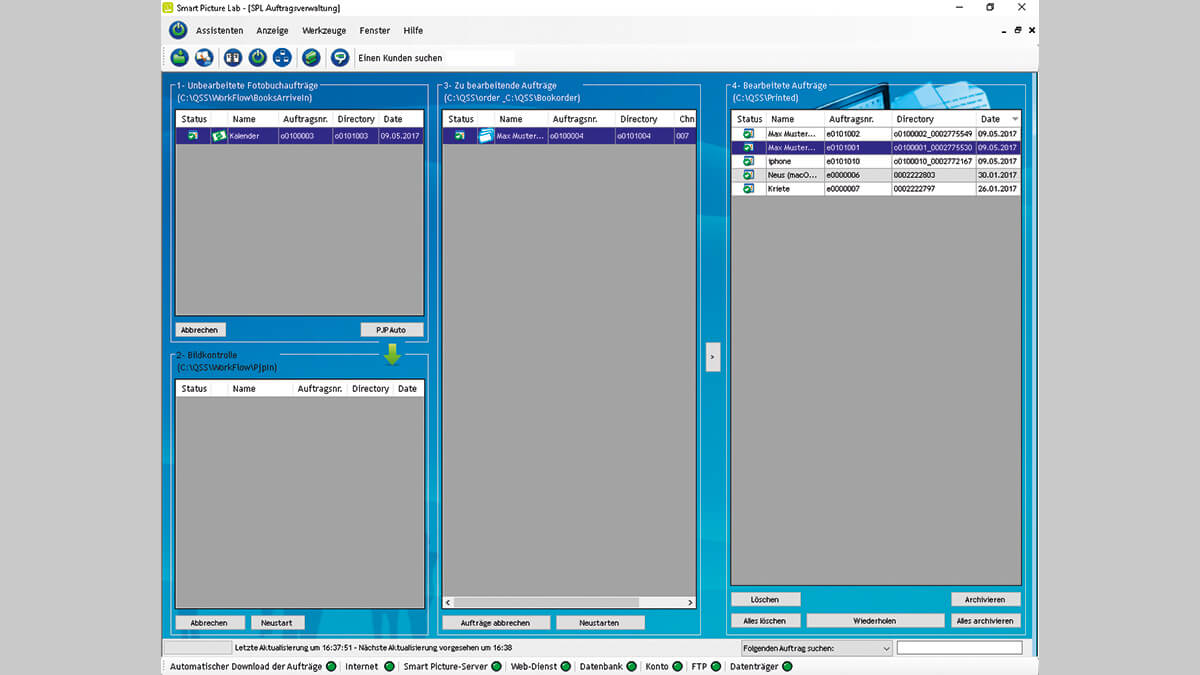The width and height of the screenshot is (1200, 675).
Task: Click the speech bubble toolbar icon
Action: (x=340, y=58)
